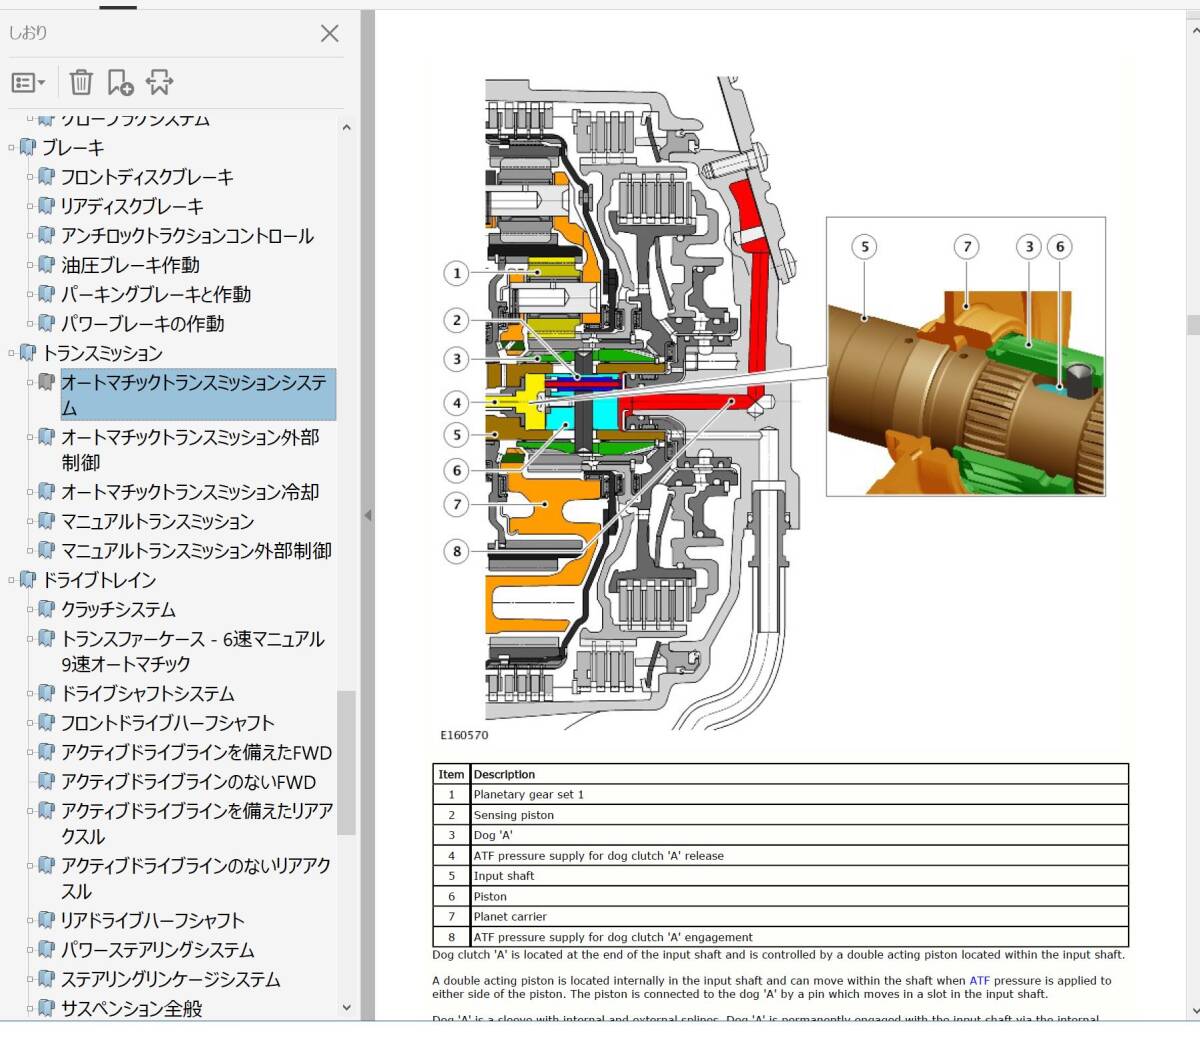Open the パワーステアリングシステム bookmark
This screenshot has width=1200, height=1042.
pyautogui.click(x=157, y=950)
